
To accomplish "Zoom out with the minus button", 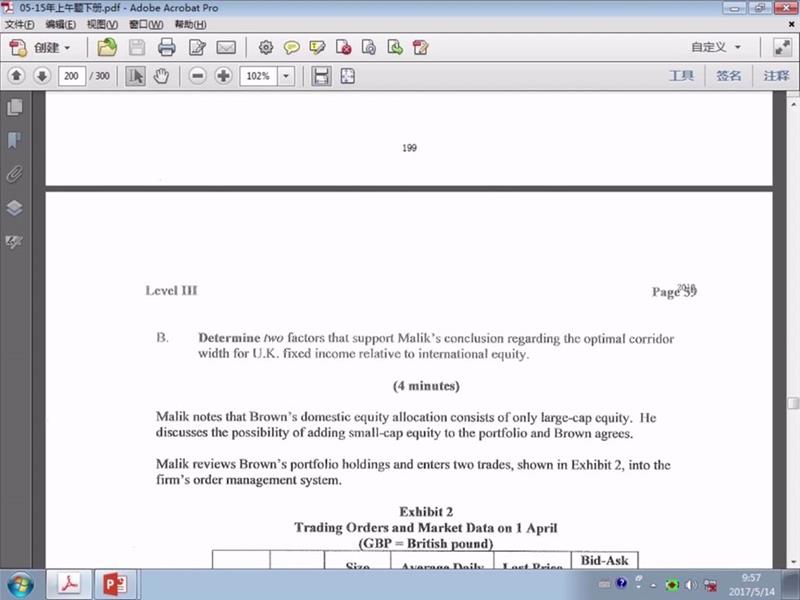I will pyautogui.click(x=197, y=76).
